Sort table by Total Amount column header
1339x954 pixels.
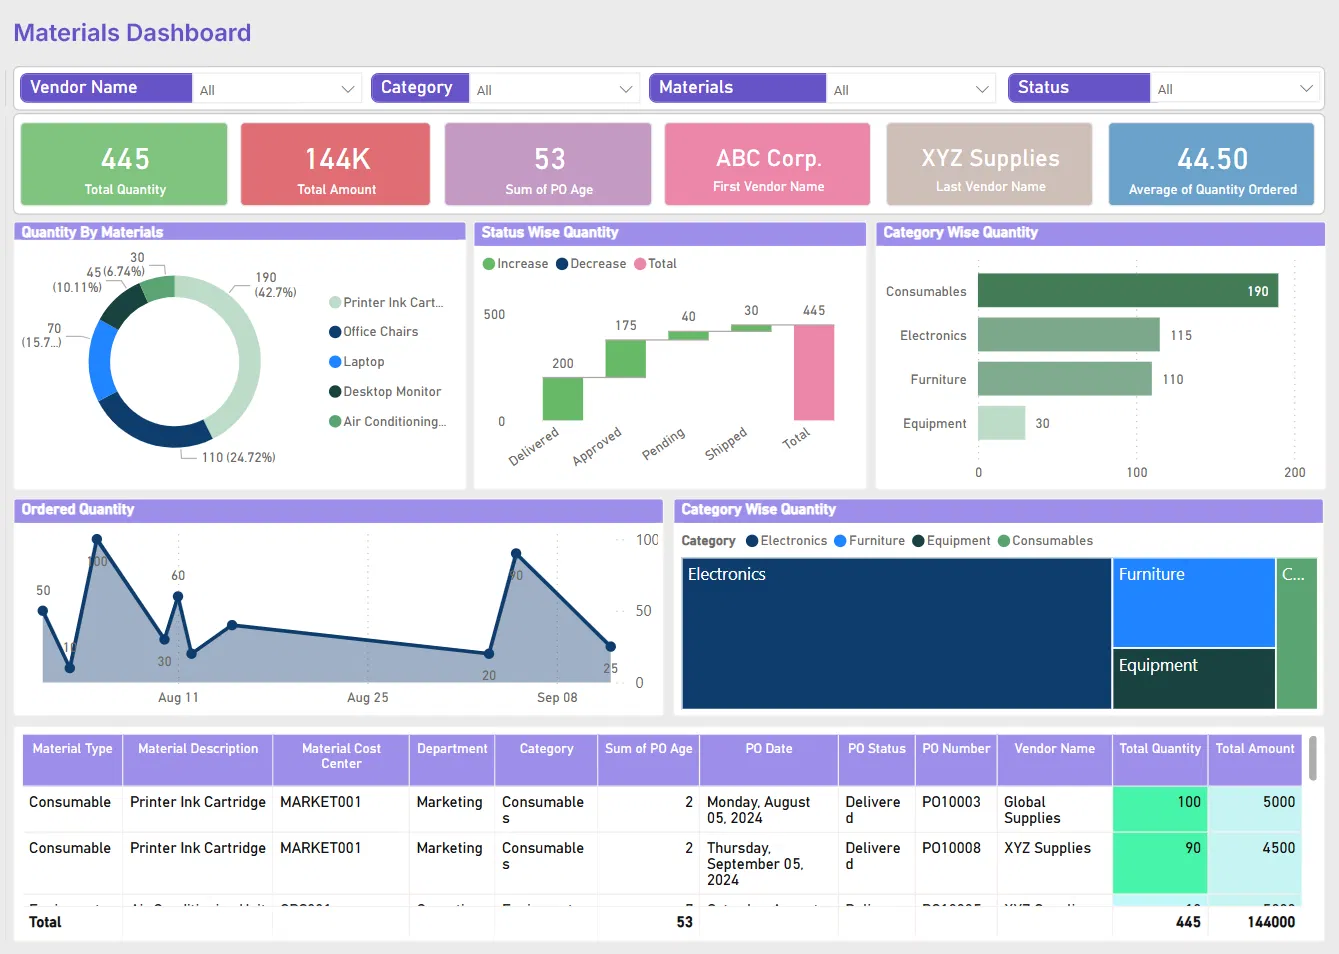pyautogui.click(x=1254, y=749)
